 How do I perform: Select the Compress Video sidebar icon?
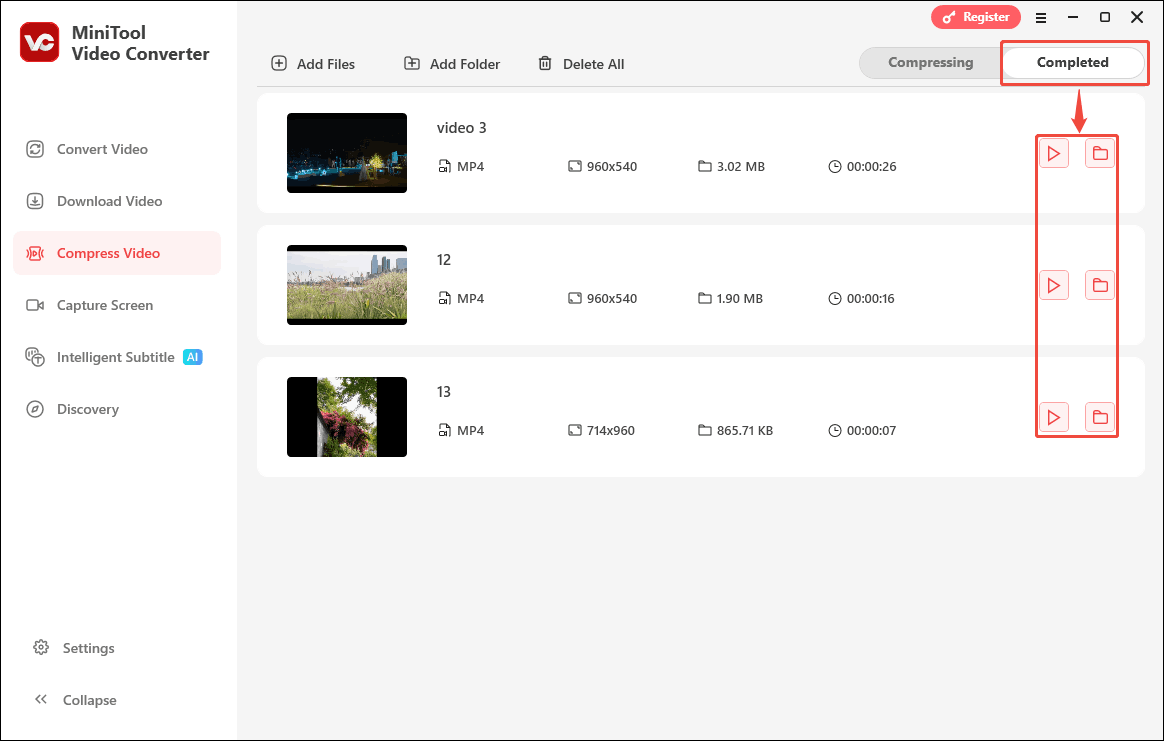pyautogui.click(x=35, y=253)
